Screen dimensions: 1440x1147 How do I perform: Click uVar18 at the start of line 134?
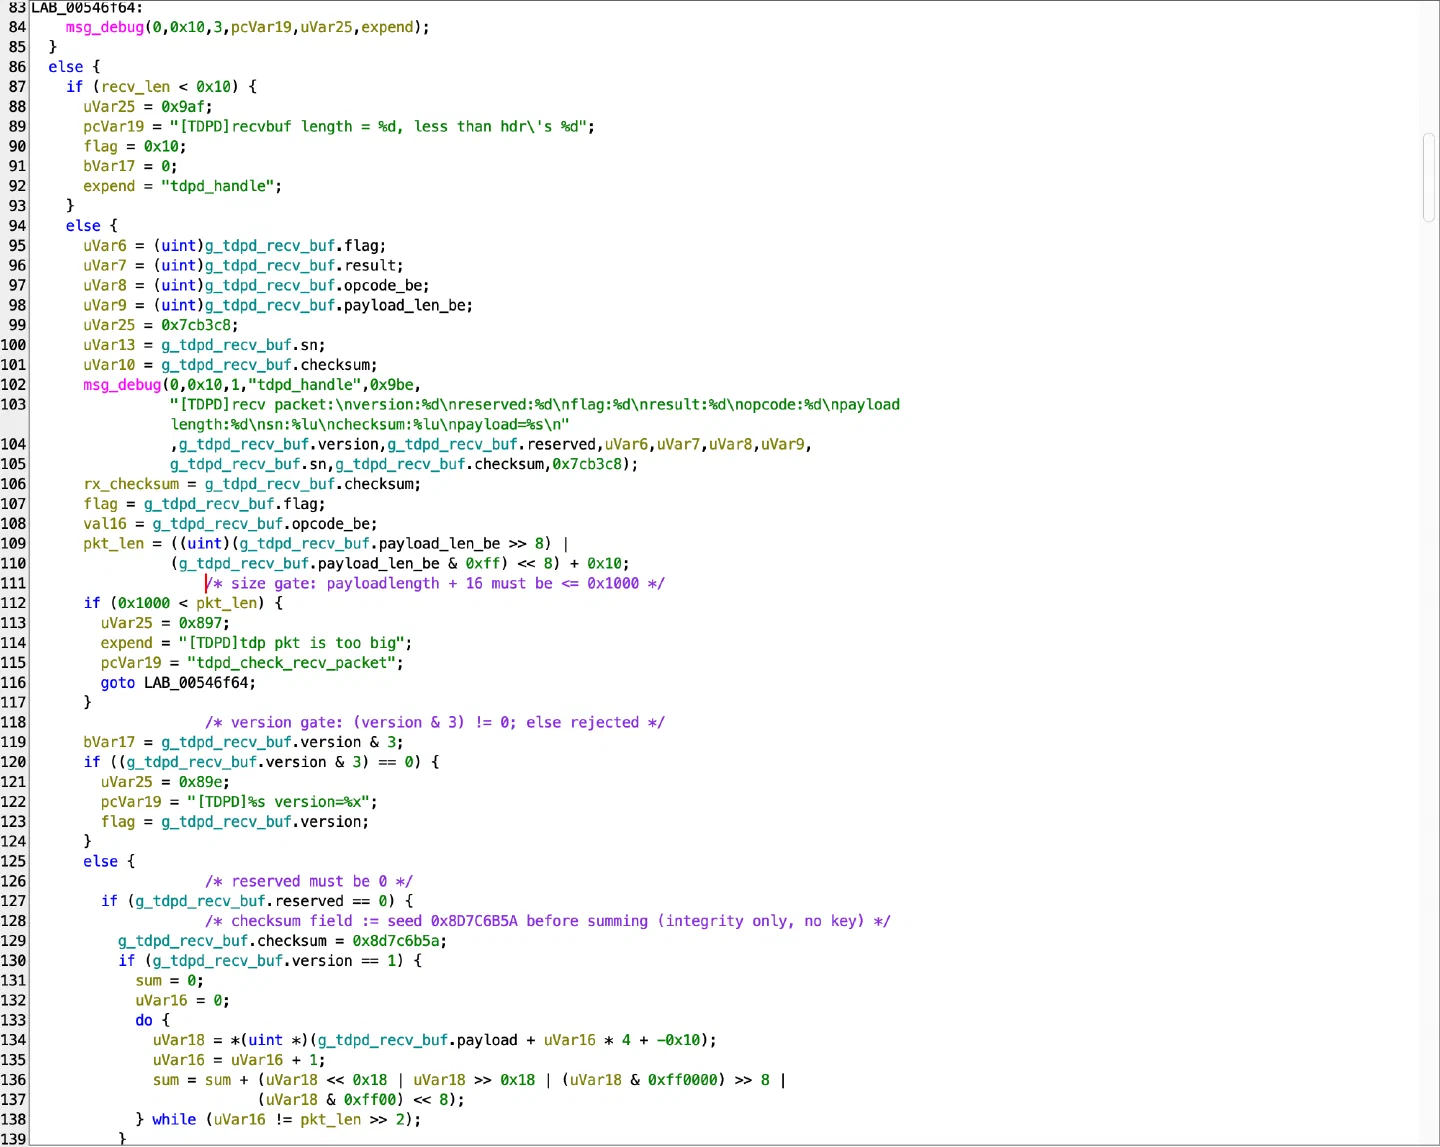[x=178, y=1040]
